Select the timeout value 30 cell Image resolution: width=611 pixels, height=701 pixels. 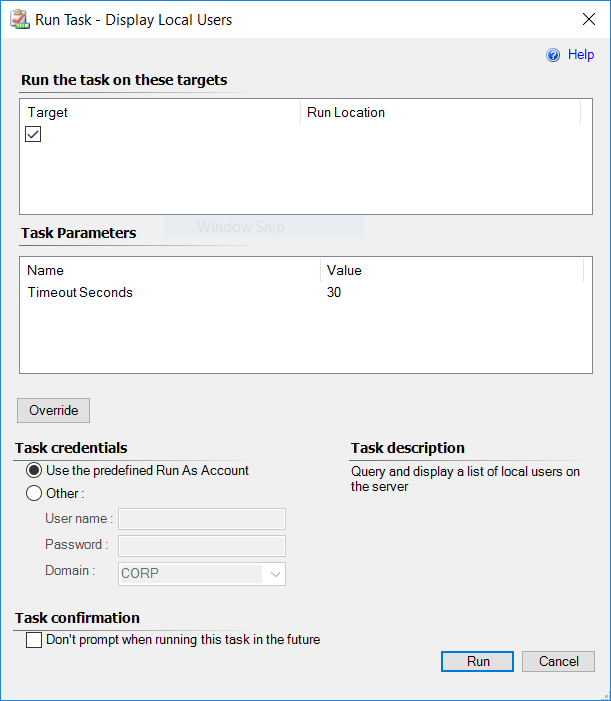pos(334,292)
